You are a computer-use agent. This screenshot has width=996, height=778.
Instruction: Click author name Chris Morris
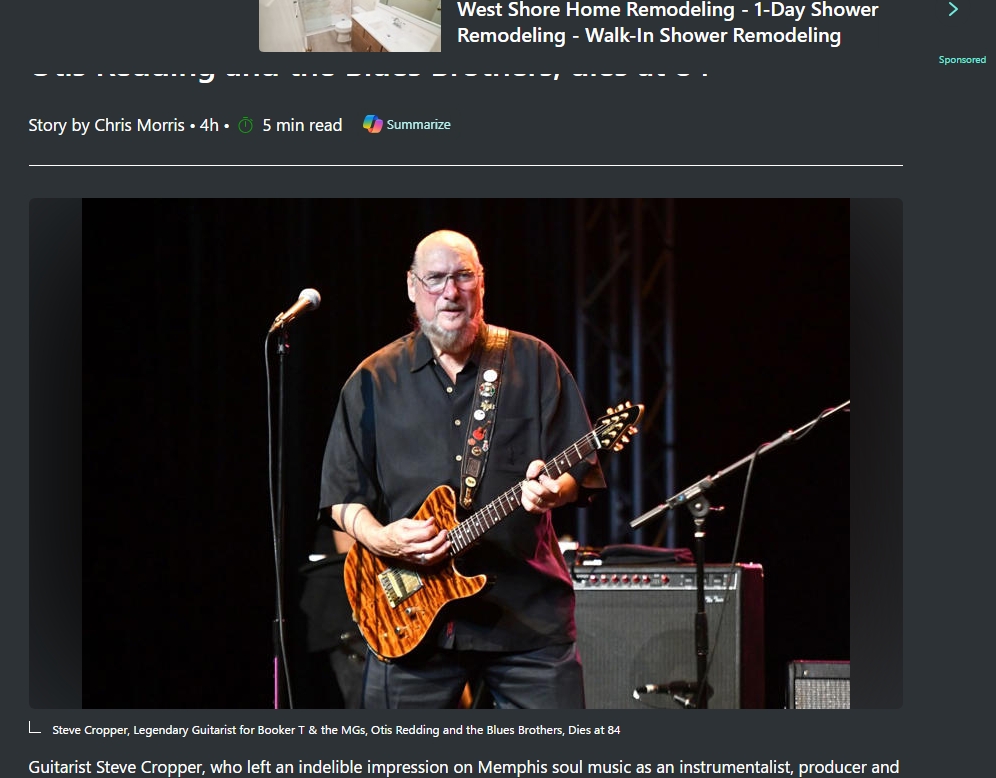[x=139, y=125]
